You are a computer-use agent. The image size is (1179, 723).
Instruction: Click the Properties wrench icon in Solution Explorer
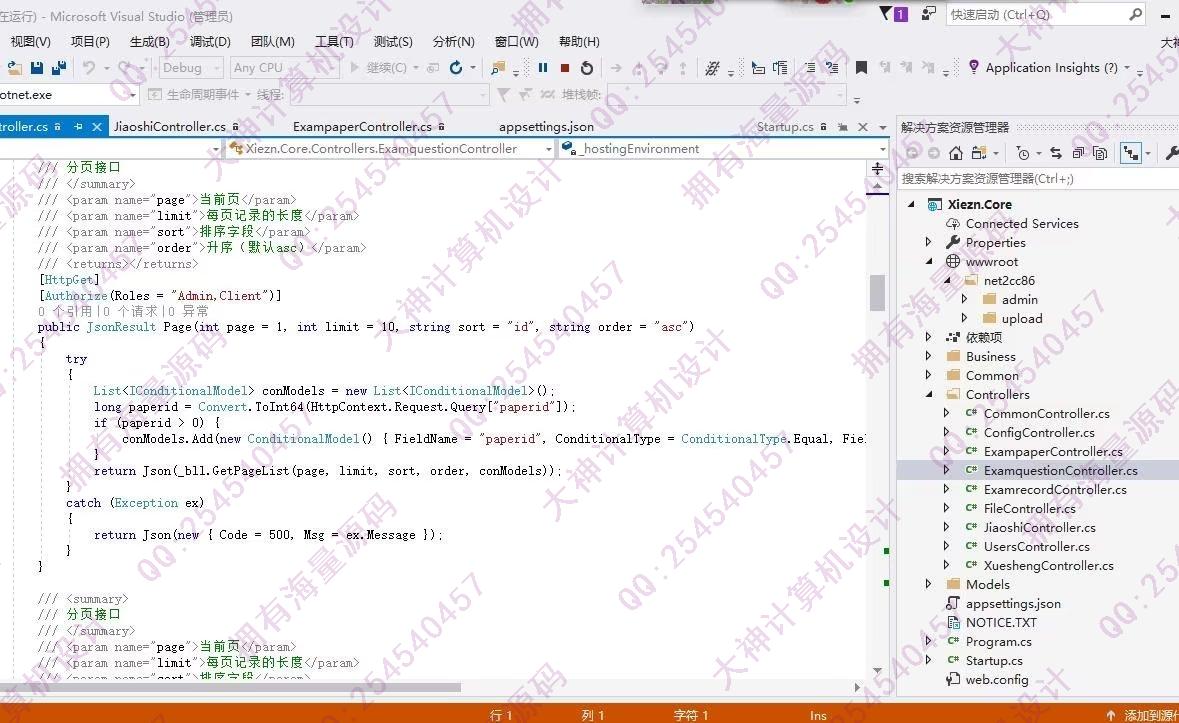(x=1171, y=153)
